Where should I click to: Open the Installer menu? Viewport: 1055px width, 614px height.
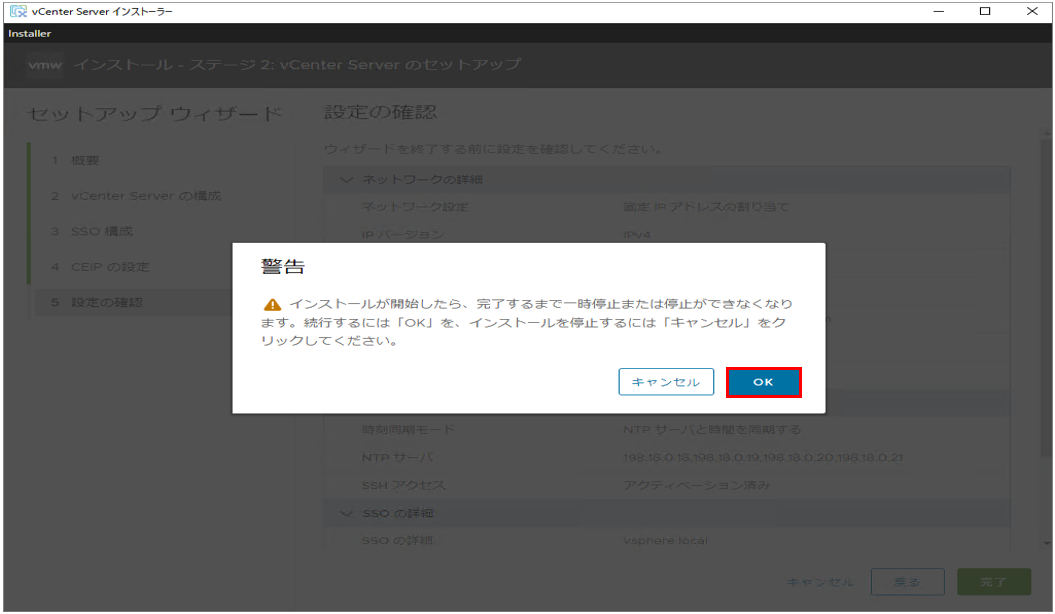click(30, 33)
